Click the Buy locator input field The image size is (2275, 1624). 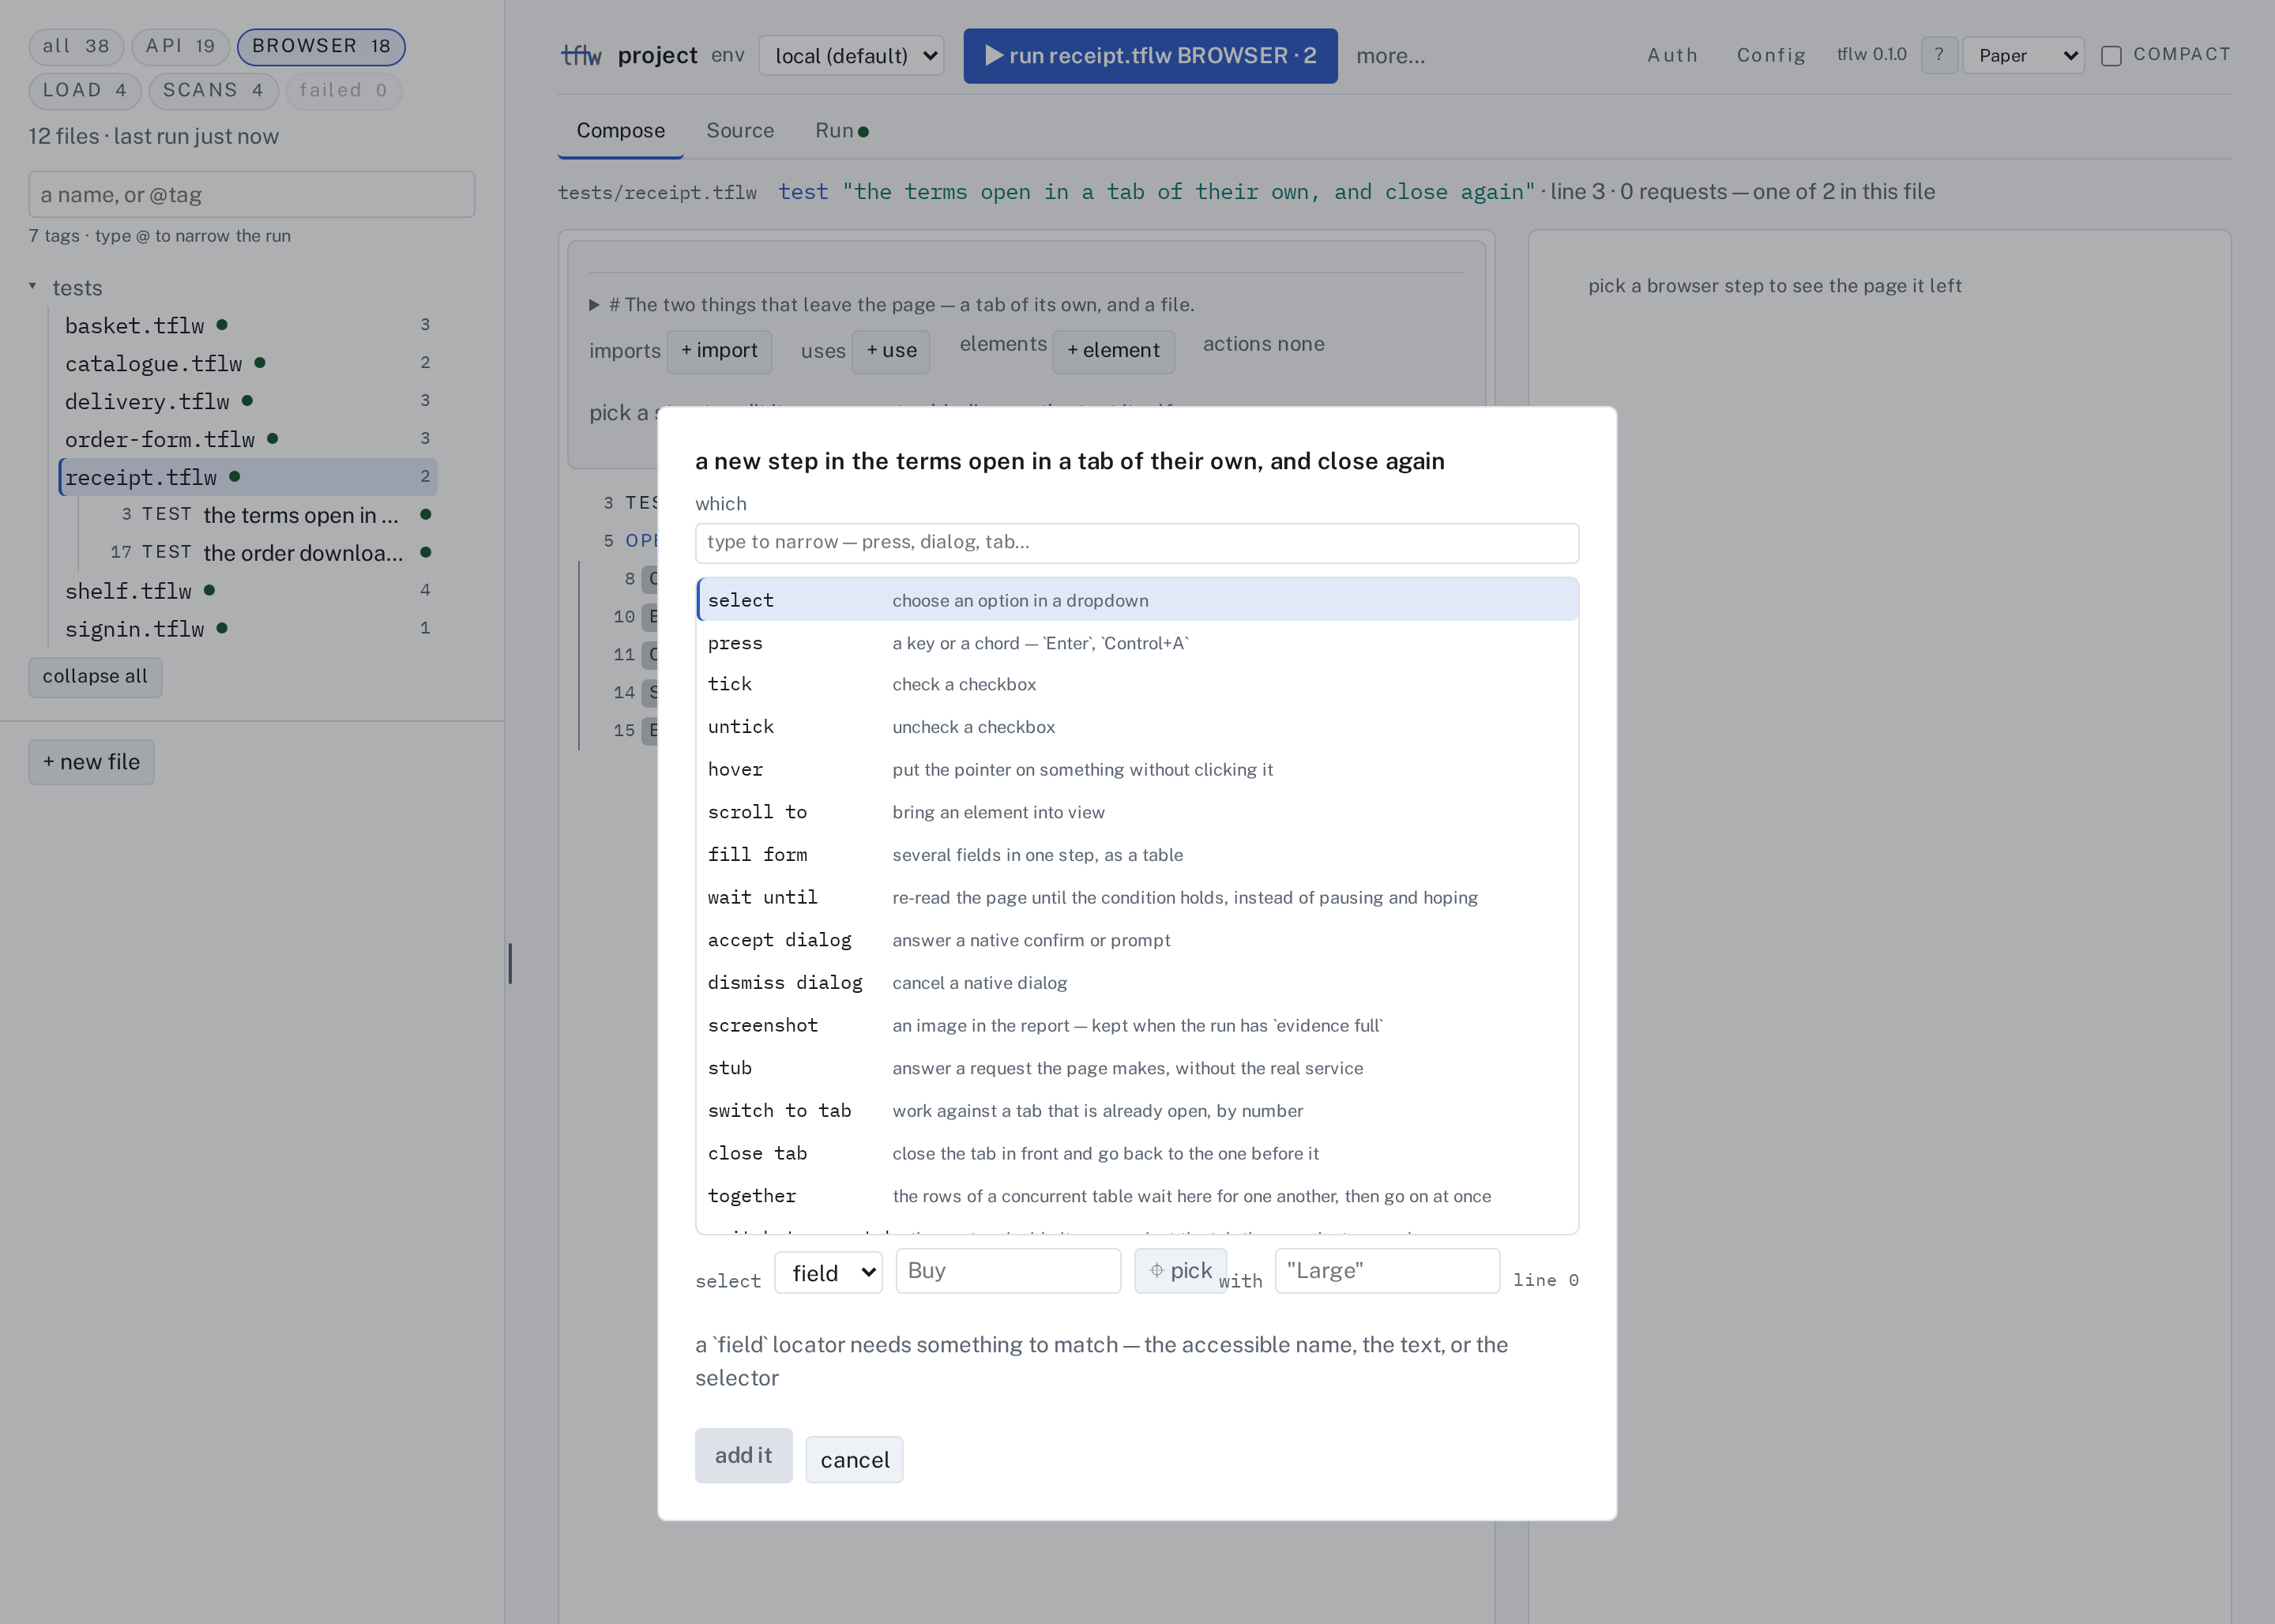[x=1008, y=1270]
